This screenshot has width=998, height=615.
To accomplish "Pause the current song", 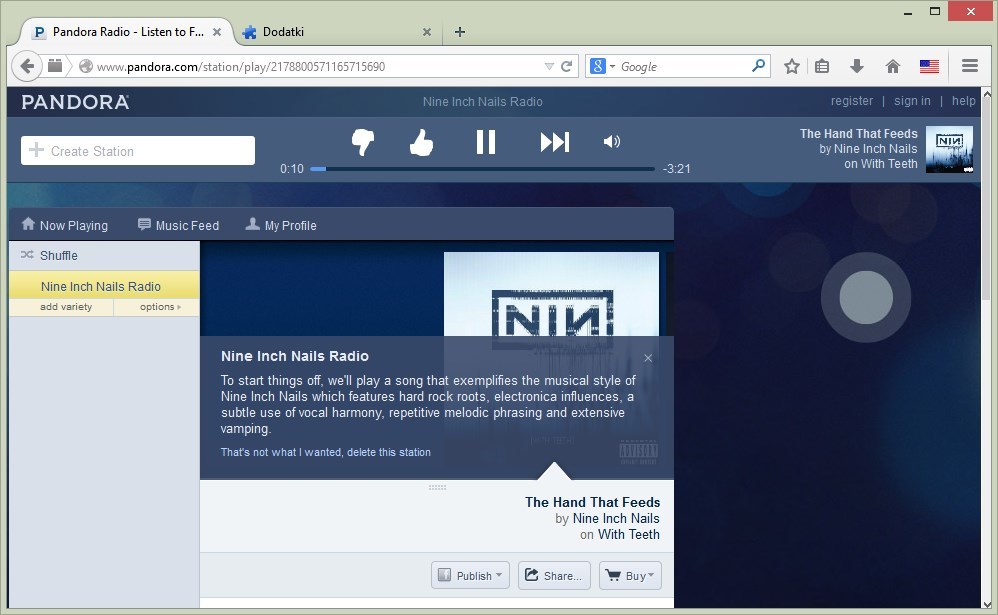I will pyautogui.click(x=486, y=142).
